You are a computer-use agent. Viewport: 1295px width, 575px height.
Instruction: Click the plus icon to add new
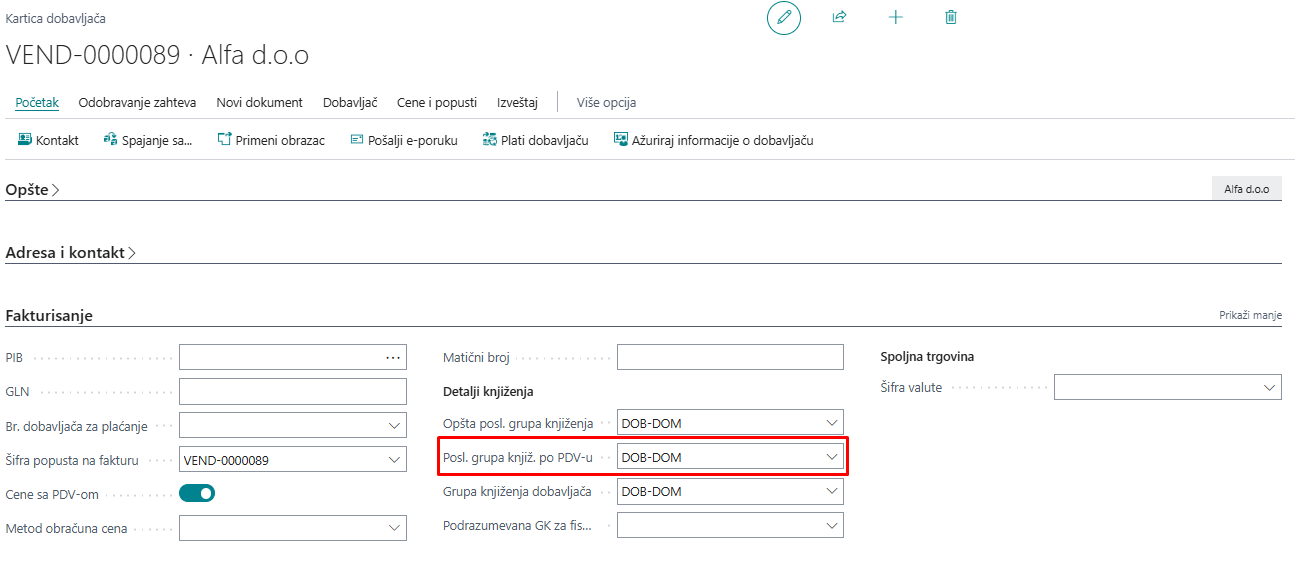coord(896,18)
